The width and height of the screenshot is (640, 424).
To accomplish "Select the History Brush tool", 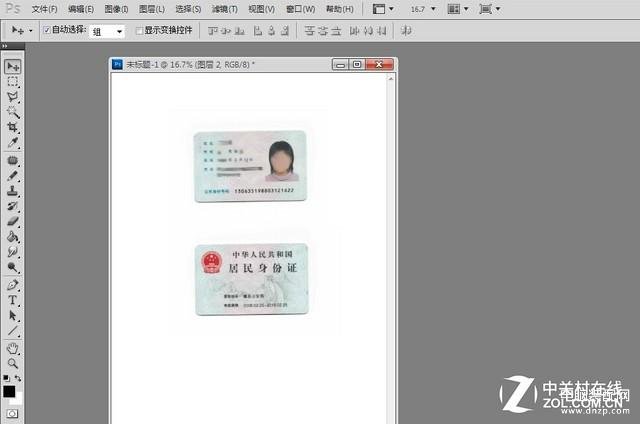I will pos(13,206).
